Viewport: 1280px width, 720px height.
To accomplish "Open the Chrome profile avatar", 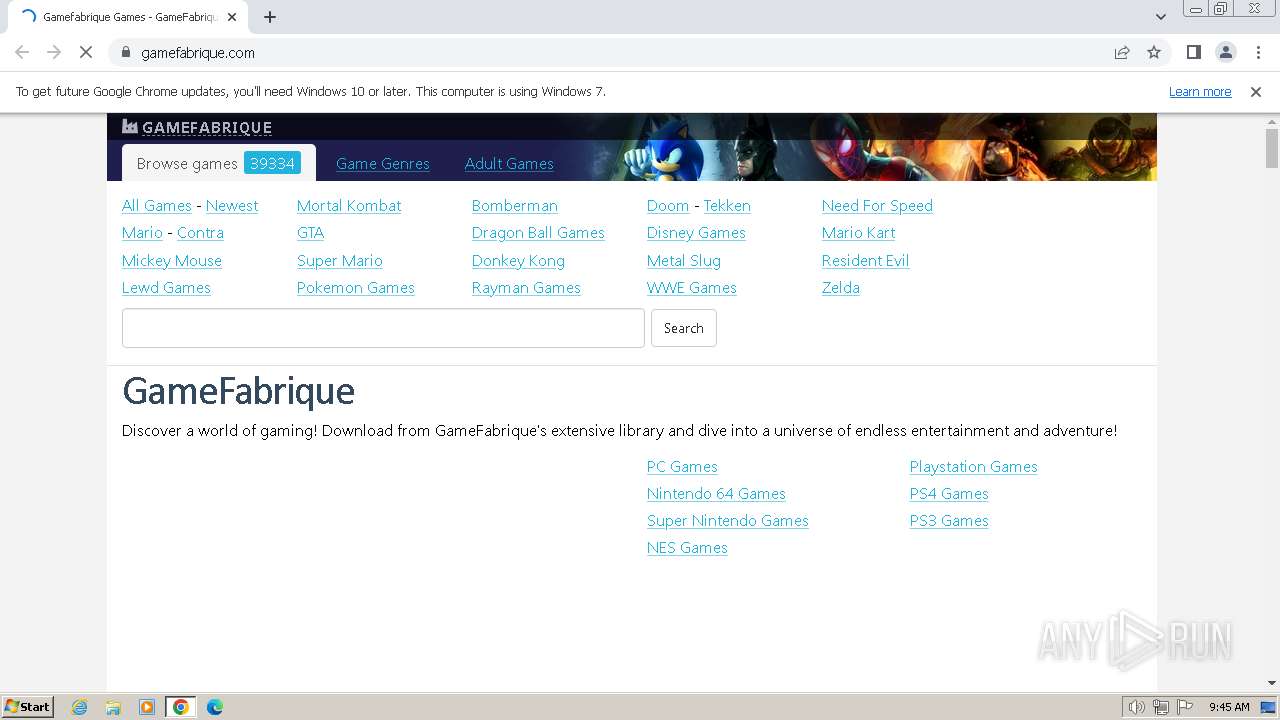I will 1226,52.
